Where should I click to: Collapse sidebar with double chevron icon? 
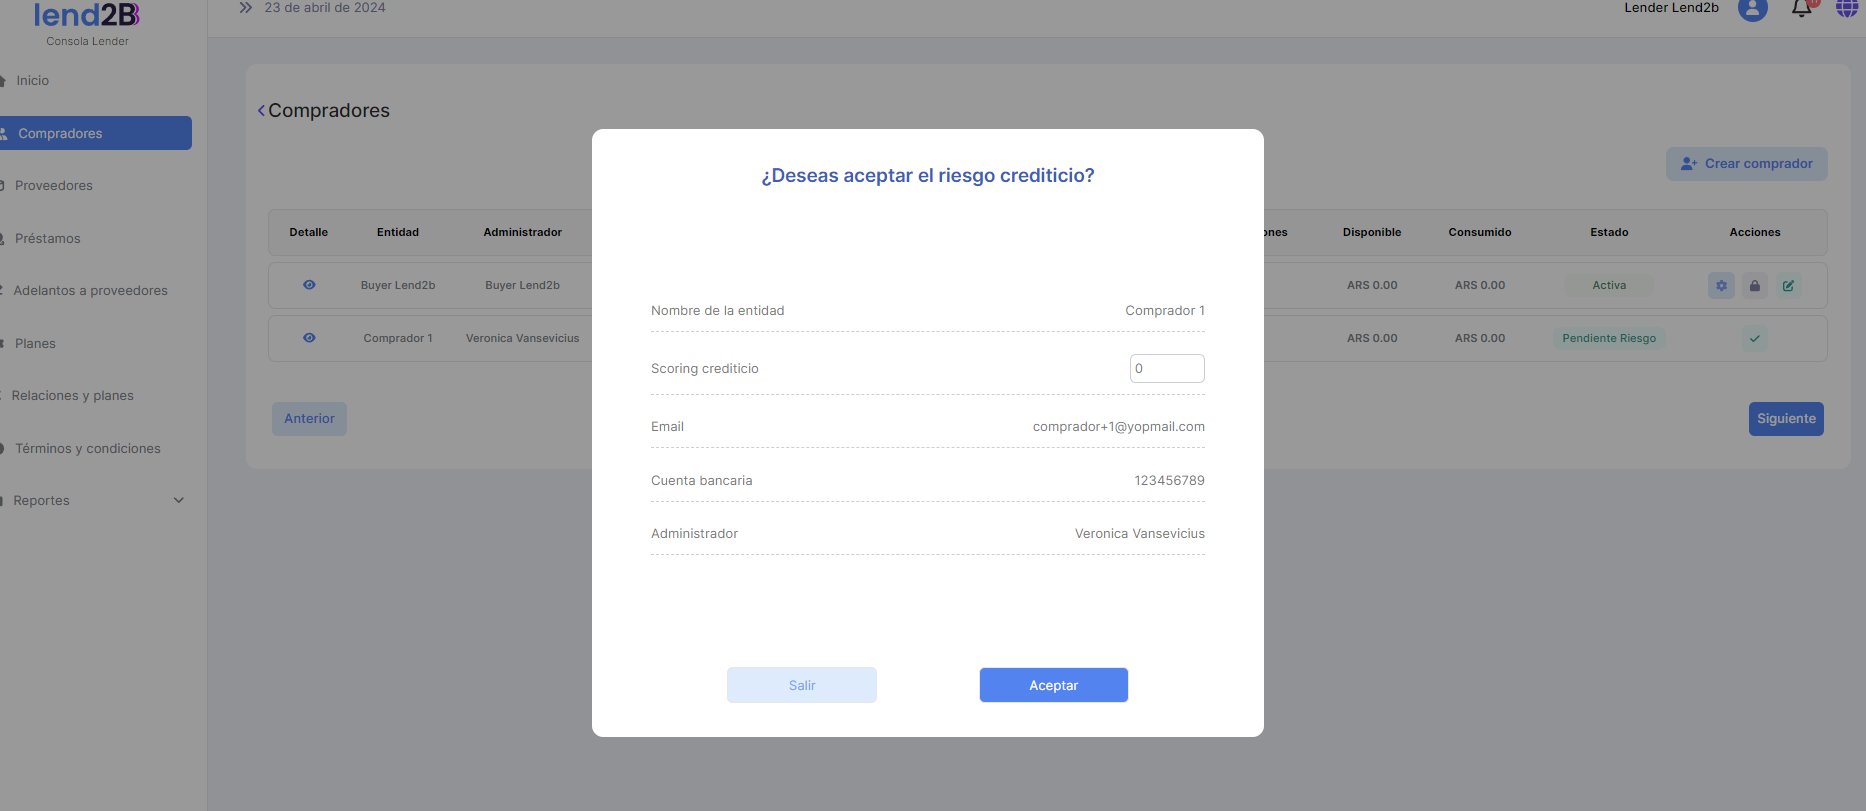[x=245, y=8]
